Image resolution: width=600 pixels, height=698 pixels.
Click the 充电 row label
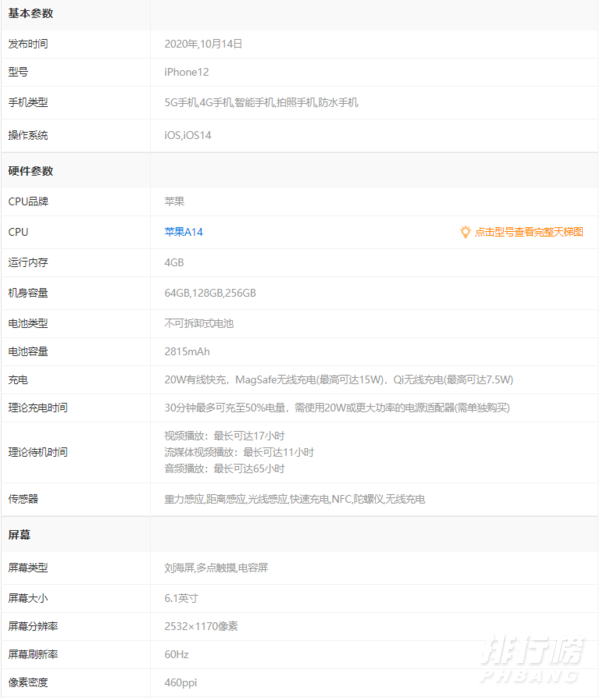click(x=18, y=380)
